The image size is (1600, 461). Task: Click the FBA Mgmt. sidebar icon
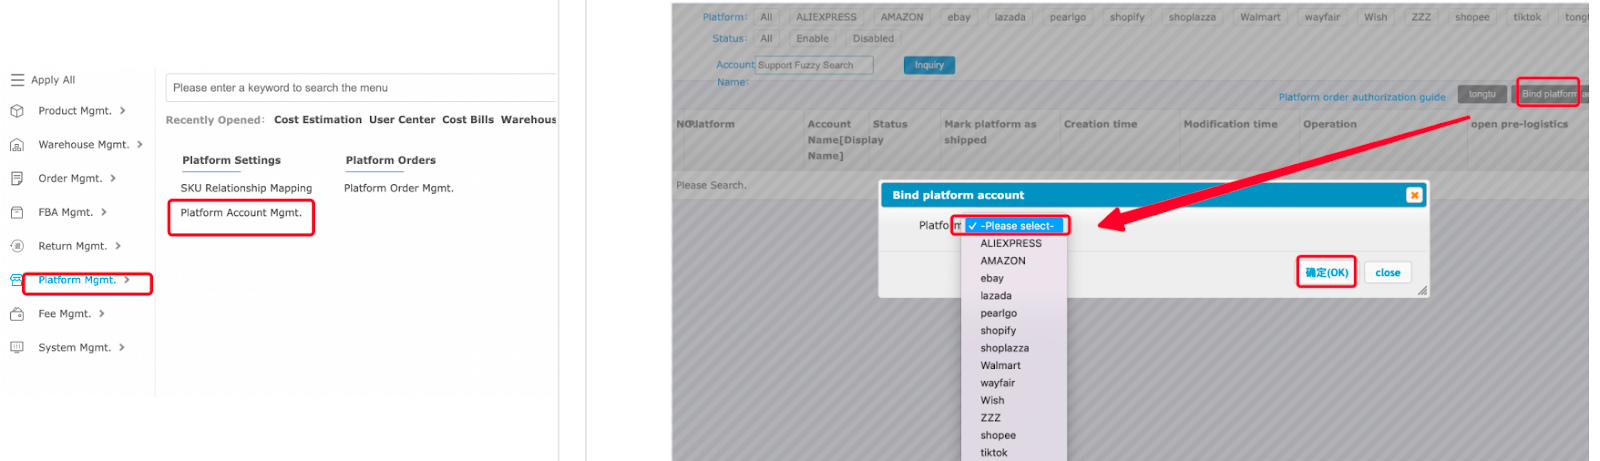tap(17, 213)
